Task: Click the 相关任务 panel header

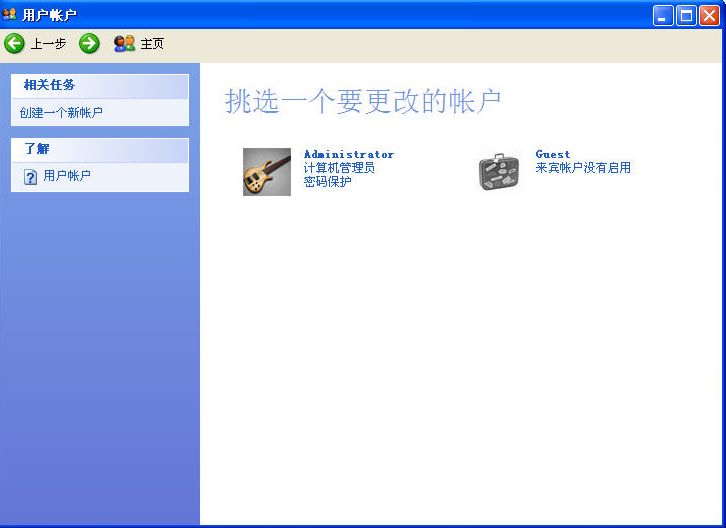Action: (x=100, y=86)
